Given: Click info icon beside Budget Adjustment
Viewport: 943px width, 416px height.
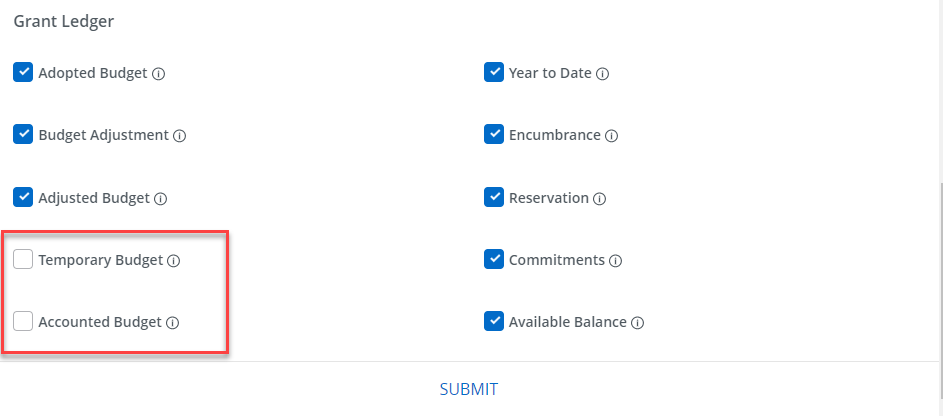Looking at the screenshot, I should [179, 136].
